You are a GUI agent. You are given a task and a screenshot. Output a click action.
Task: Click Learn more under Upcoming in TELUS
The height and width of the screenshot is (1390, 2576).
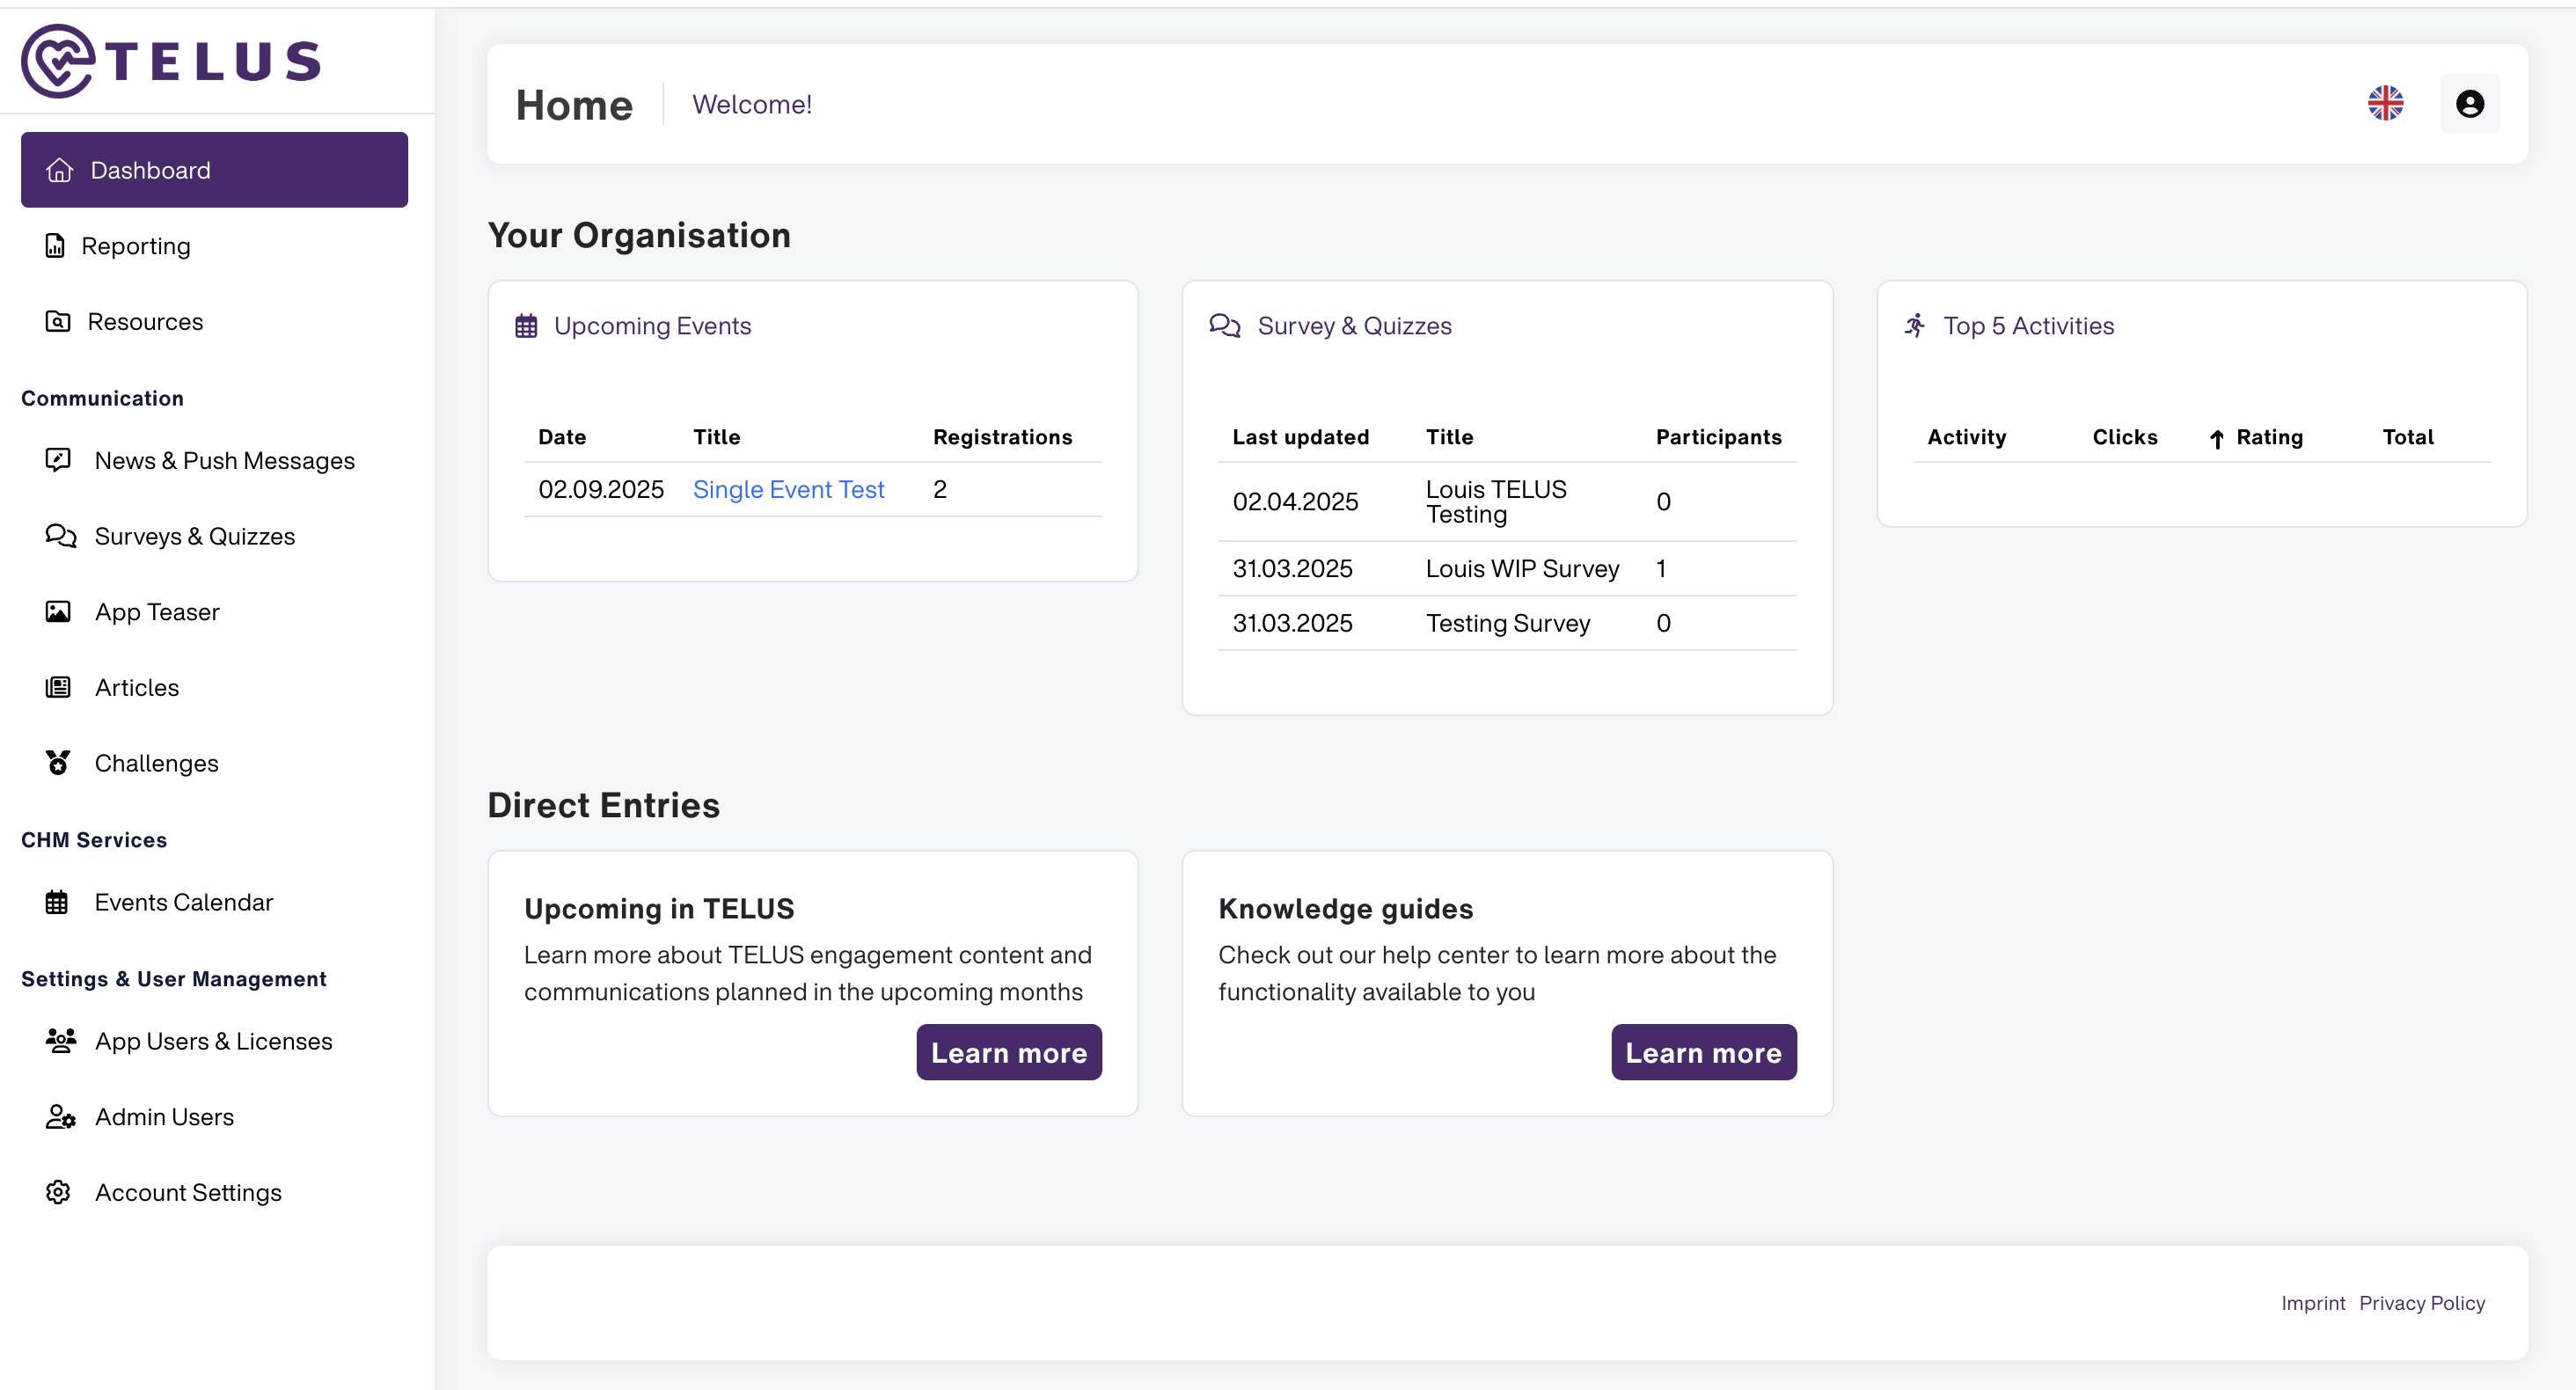point(1008,1052)
